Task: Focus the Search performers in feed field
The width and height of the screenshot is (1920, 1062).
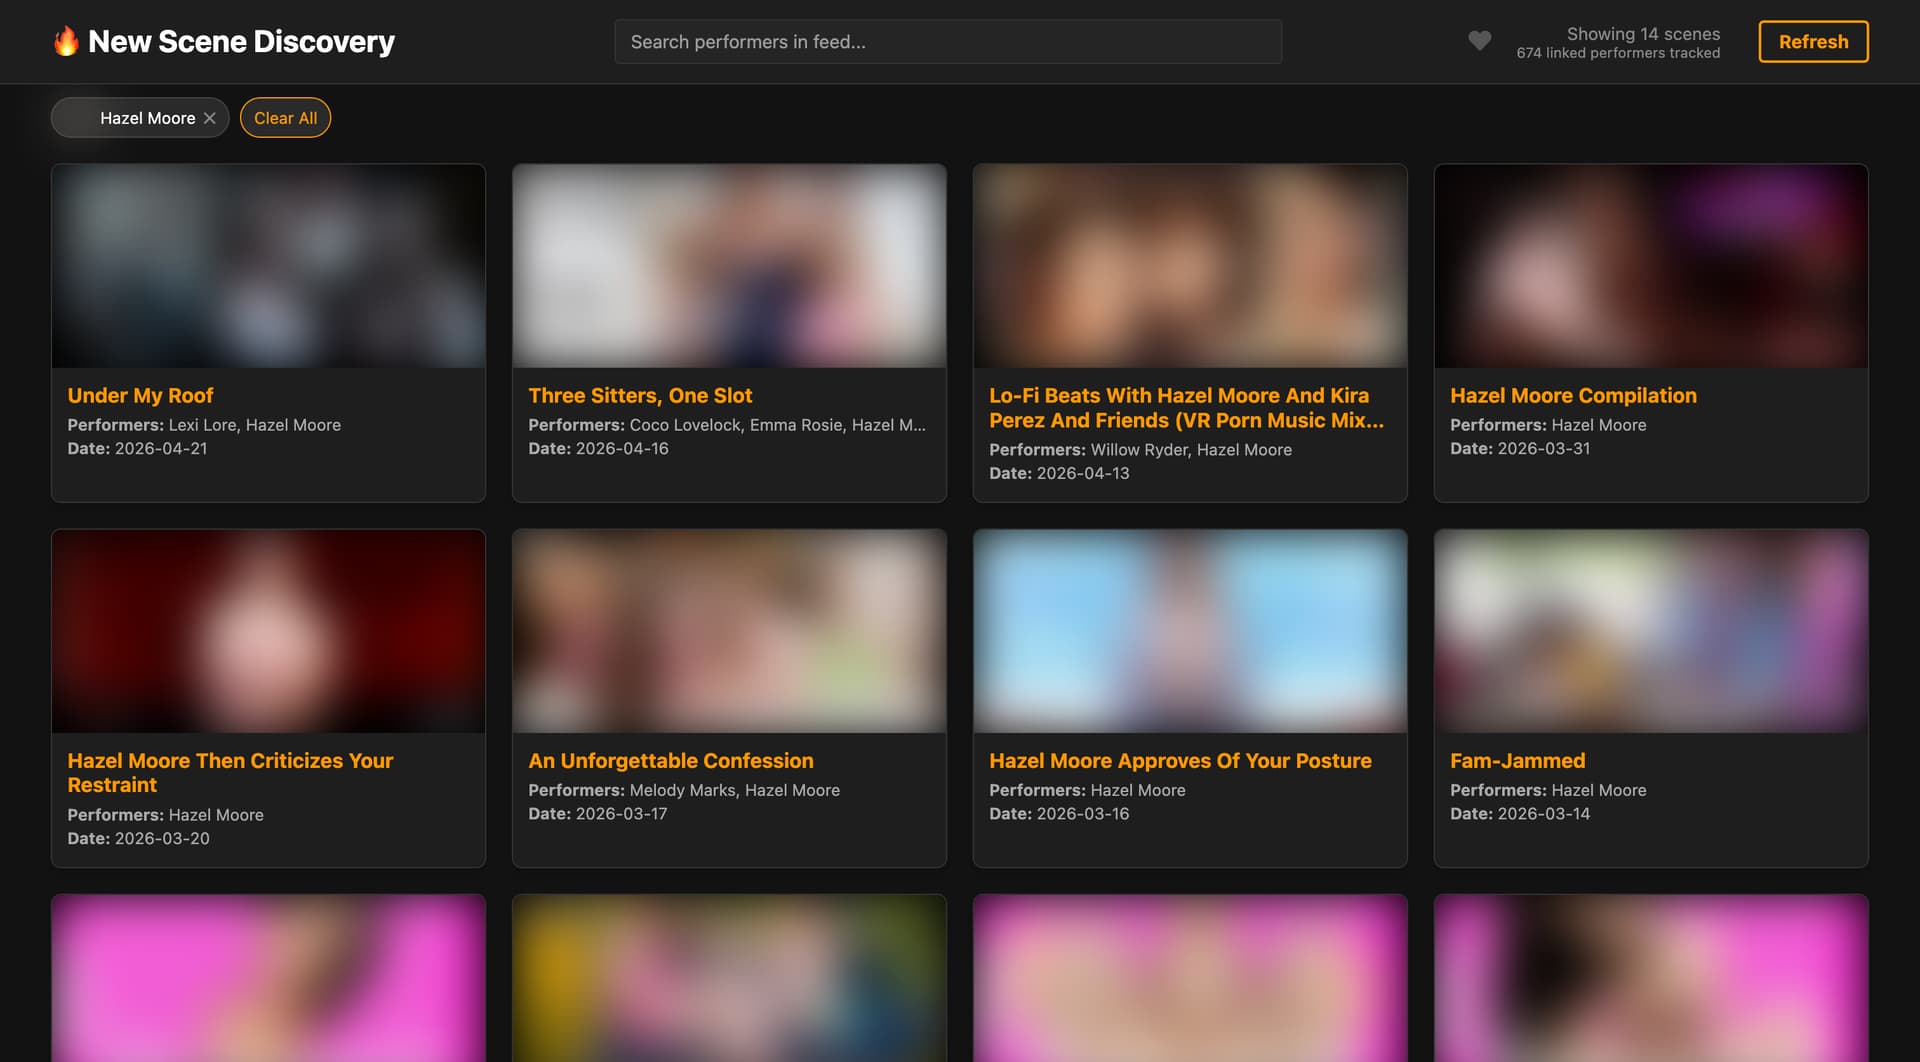Action: (947, 42)
